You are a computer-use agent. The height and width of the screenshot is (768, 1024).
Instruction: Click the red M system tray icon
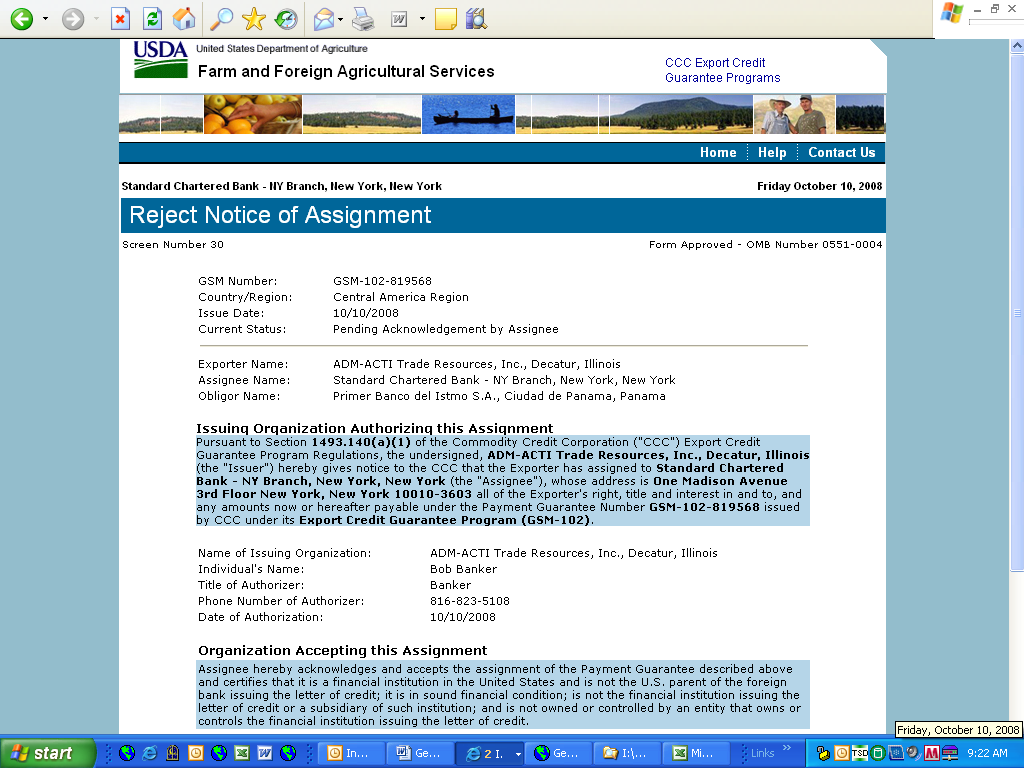[932, 753]
